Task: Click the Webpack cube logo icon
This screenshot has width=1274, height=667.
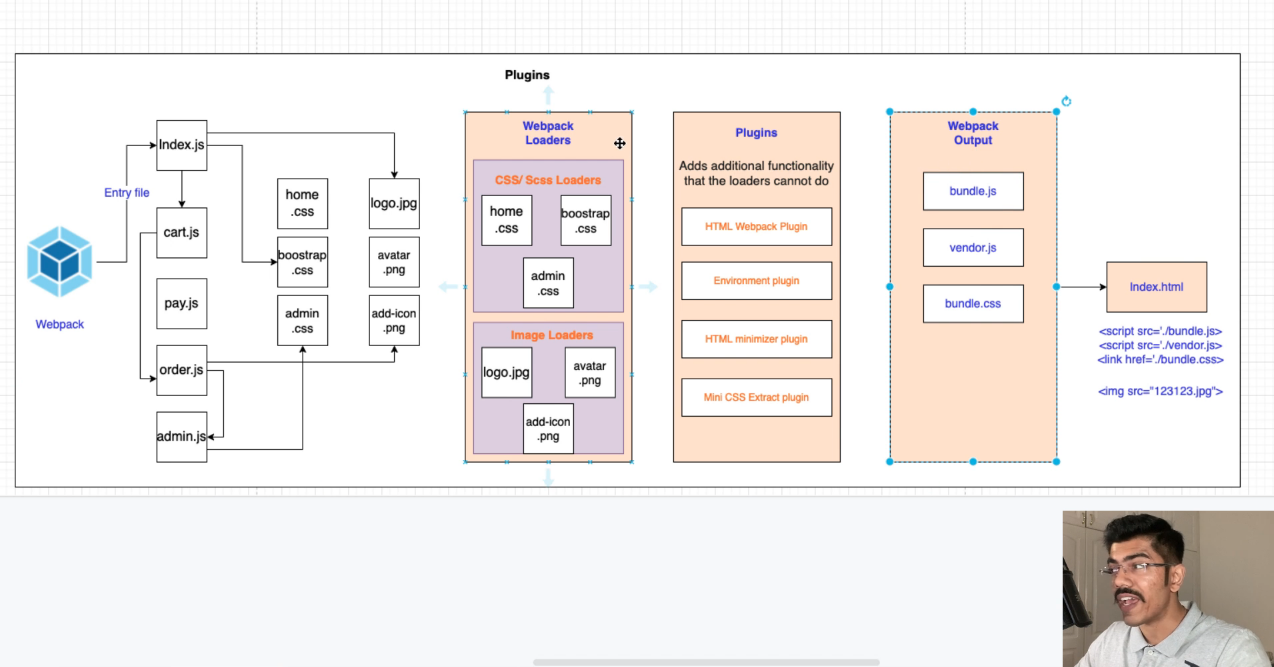Action: (60, 262)
